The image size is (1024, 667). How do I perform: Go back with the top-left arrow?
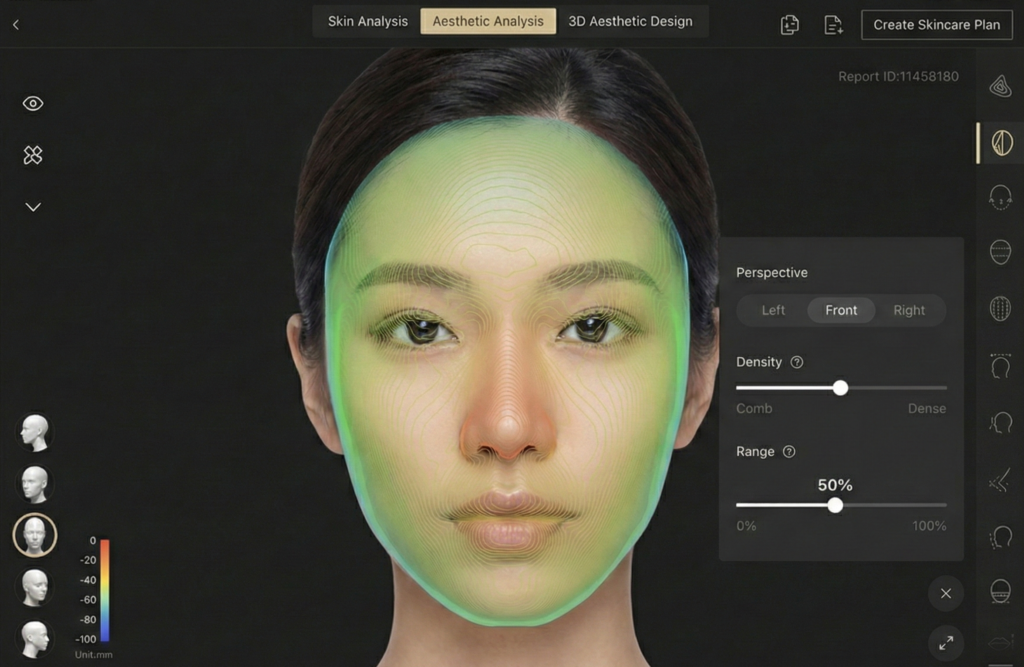point(16,24)
